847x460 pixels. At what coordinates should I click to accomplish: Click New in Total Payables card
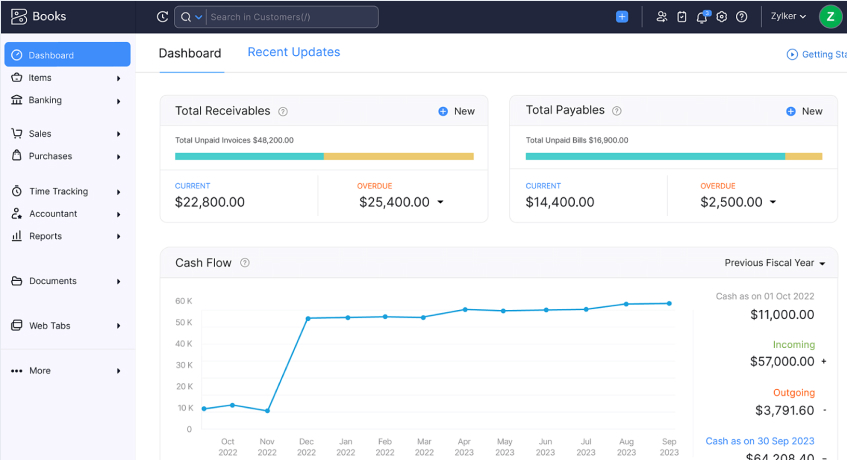coord(804,111)
